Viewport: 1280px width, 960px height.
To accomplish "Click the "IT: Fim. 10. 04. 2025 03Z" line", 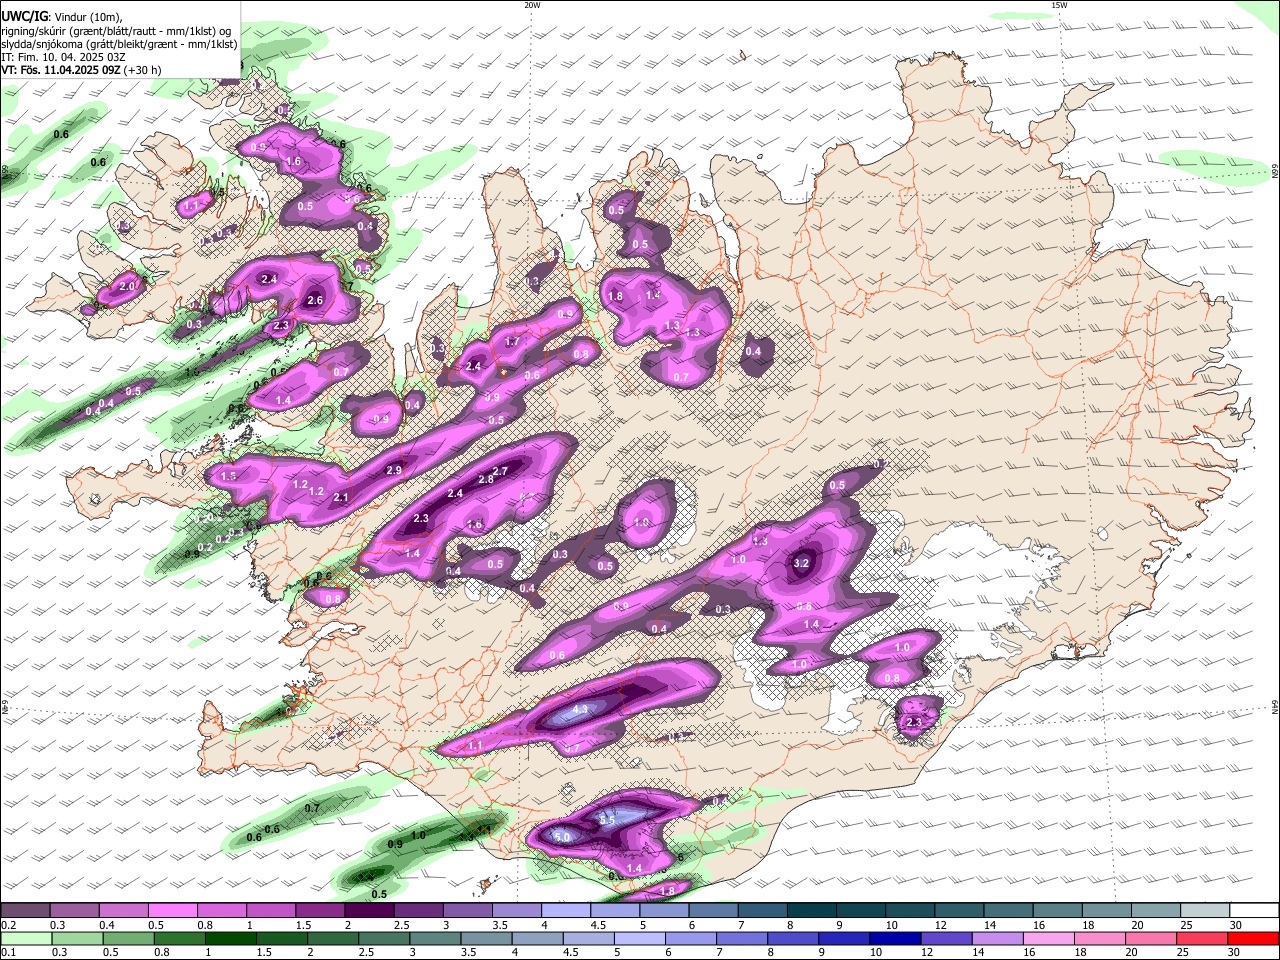I will (62, 57).
